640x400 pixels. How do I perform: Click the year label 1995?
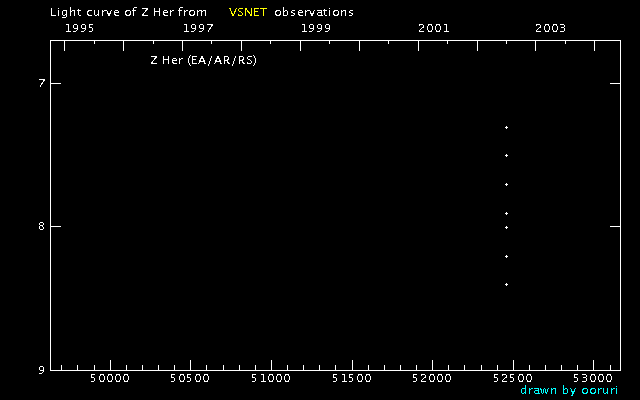point(80,28)
